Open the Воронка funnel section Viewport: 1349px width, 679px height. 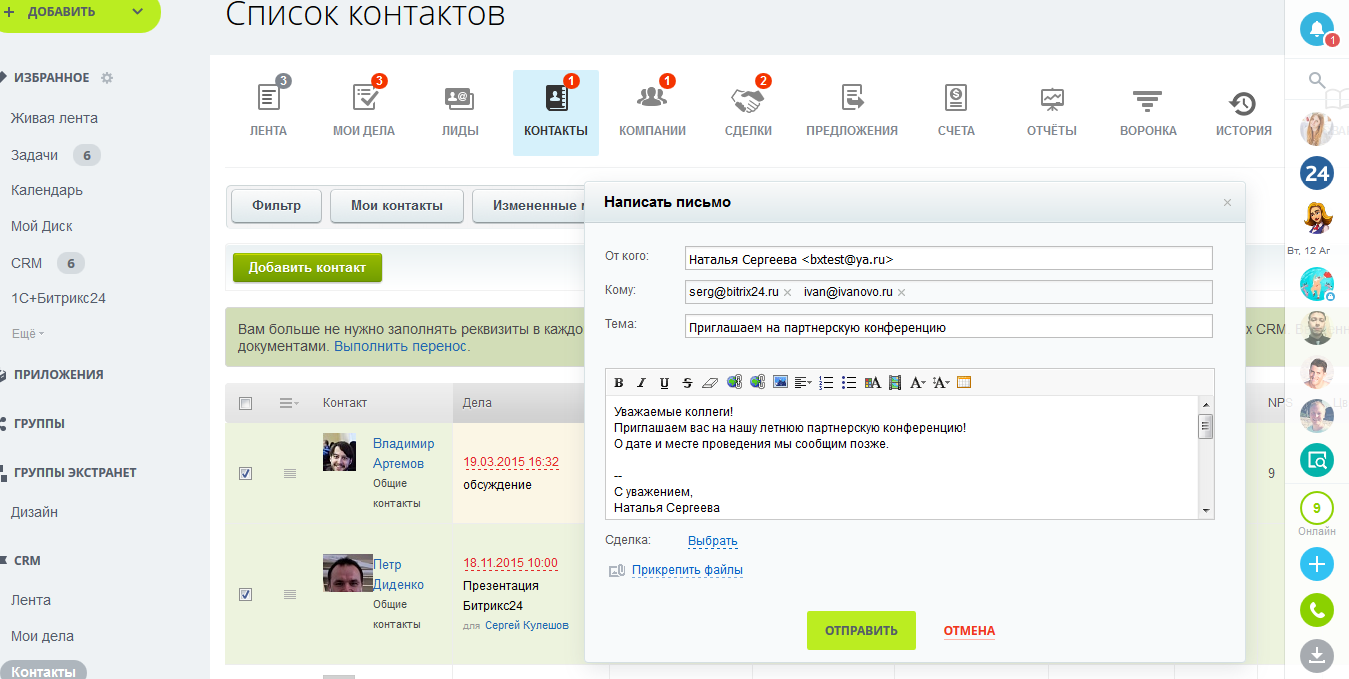(x=1148, y=112)
